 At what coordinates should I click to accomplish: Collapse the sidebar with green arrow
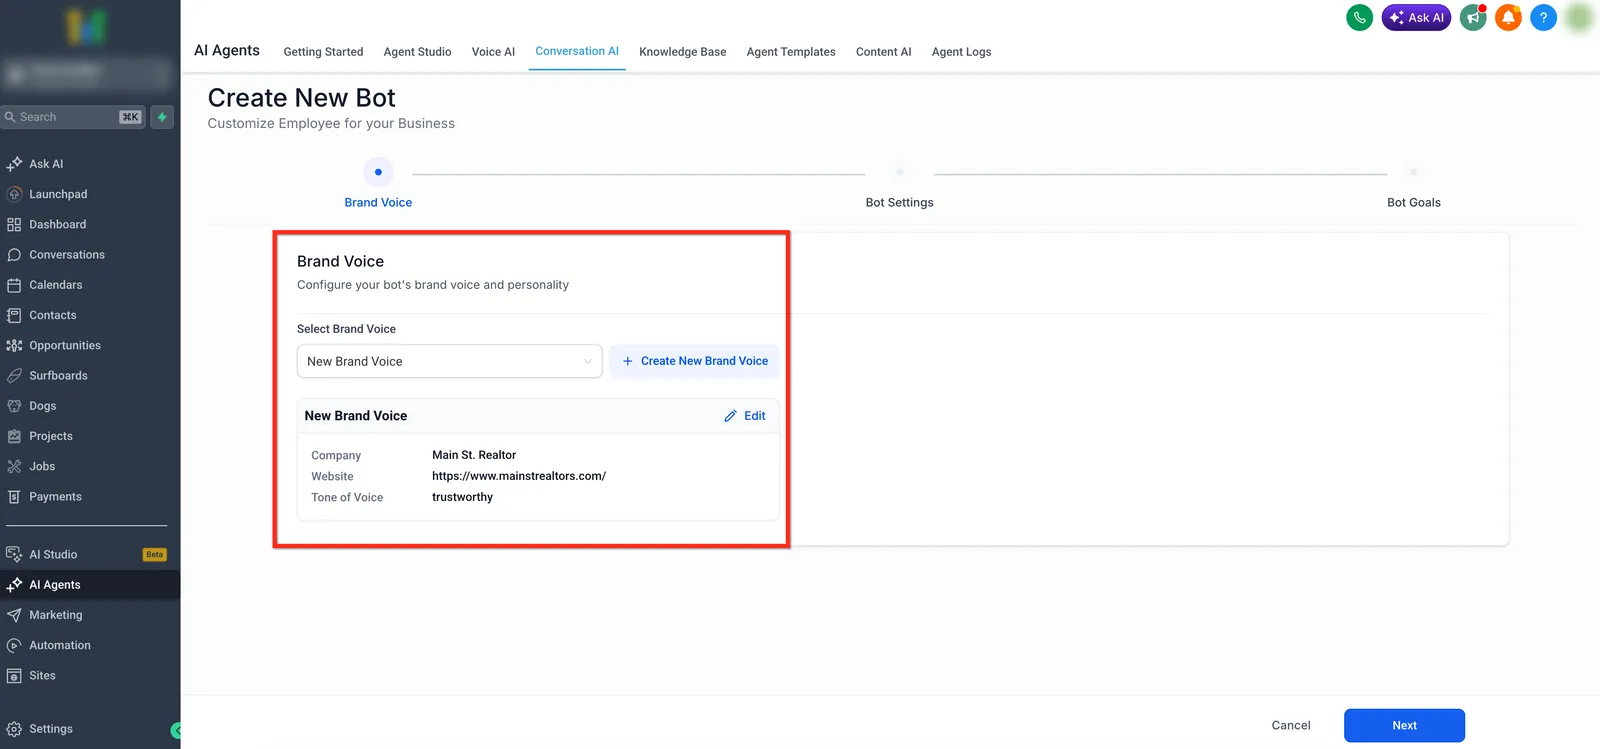(176, 730)
